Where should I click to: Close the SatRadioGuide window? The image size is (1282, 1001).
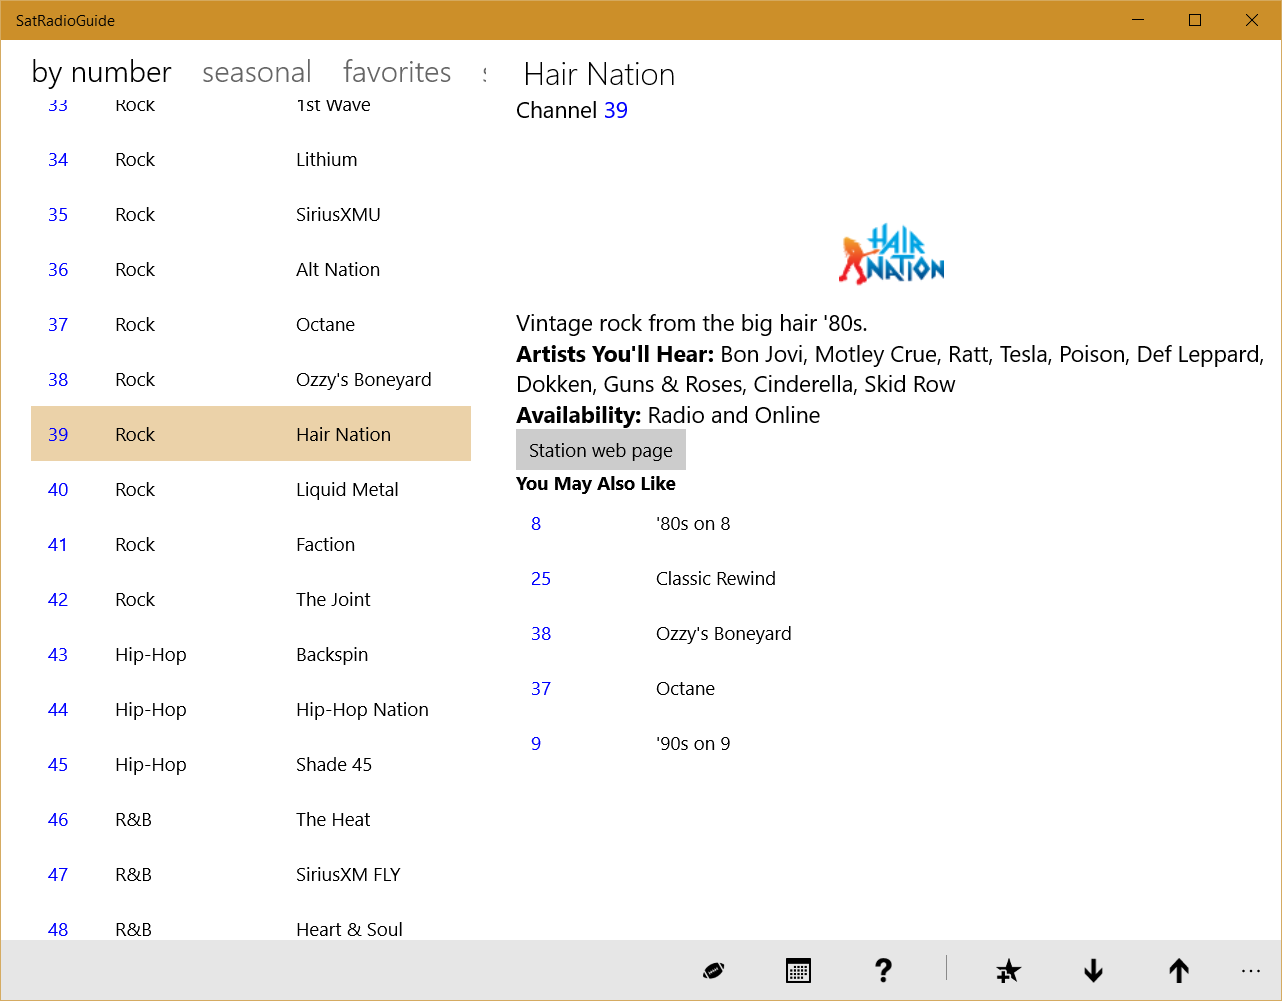1252,20
